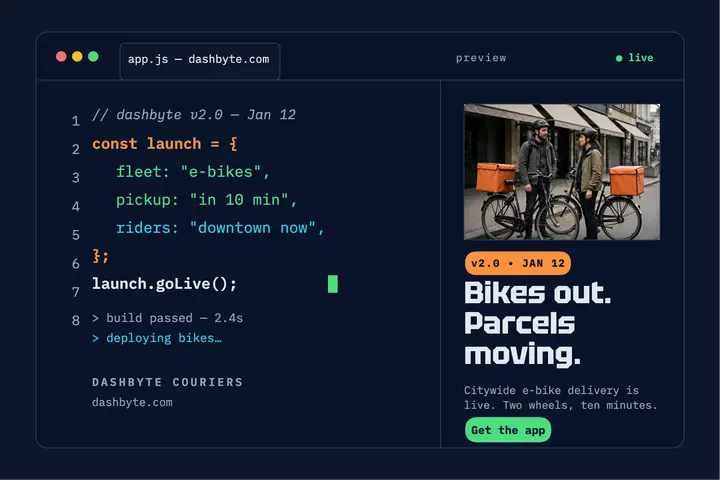Click the green block cursor in editor
This screenshot has width=720, height=480.
[x=333, y=284]
